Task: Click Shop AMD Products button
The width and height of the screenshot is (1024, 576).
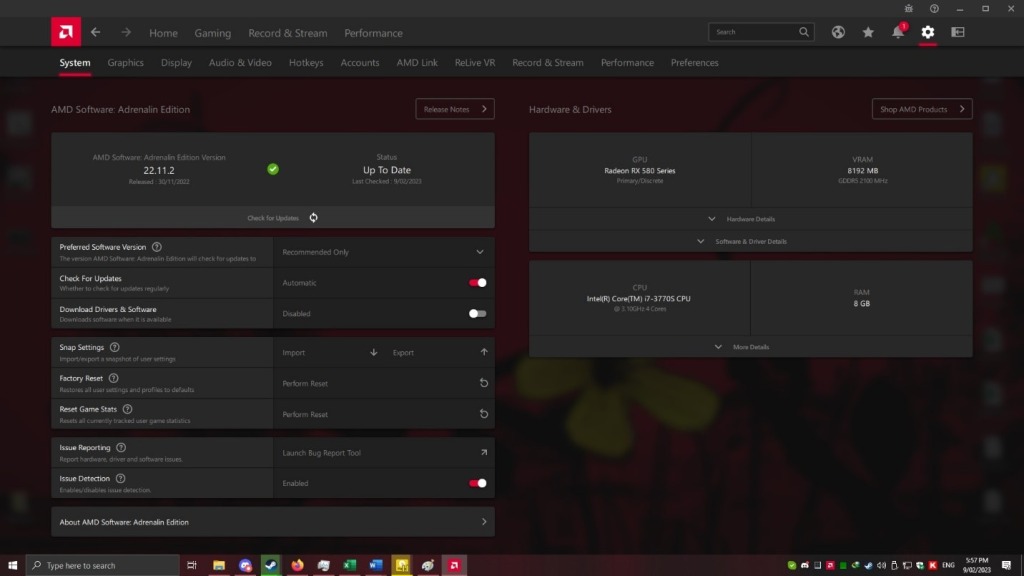Action: [922, 109]
